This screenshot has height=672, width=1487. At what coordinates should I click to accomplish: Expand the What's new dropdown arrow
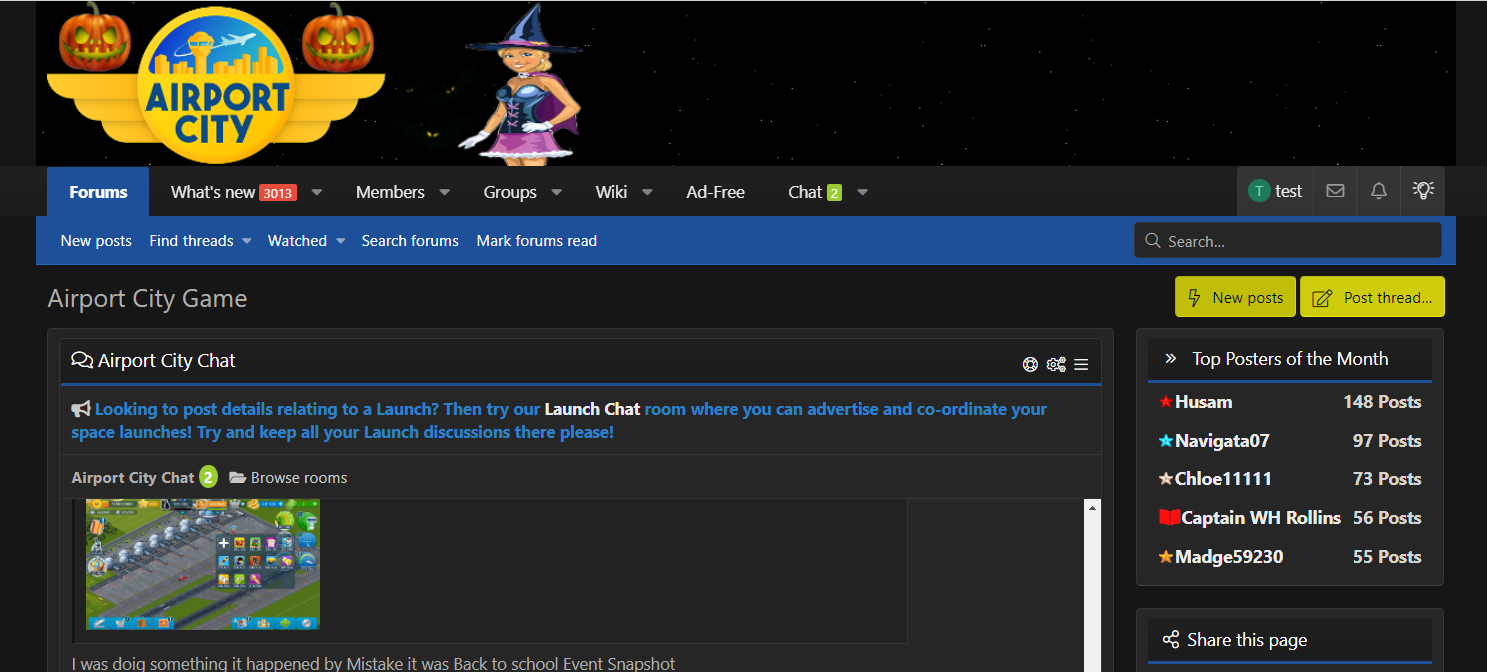(317, 192)
